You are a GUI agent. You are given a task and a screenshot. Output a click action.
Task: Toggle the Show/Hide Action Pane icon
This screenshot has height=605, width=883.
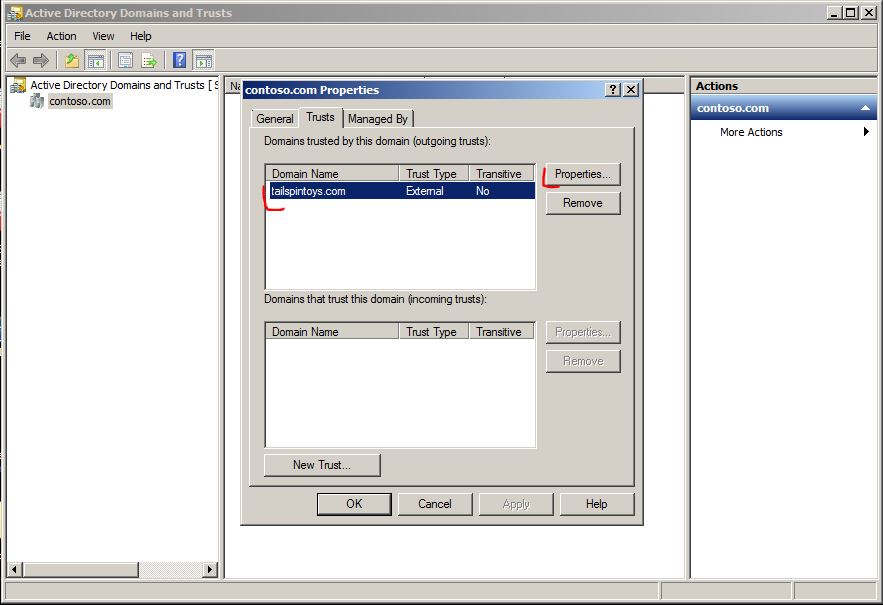[x=204, y=60]
